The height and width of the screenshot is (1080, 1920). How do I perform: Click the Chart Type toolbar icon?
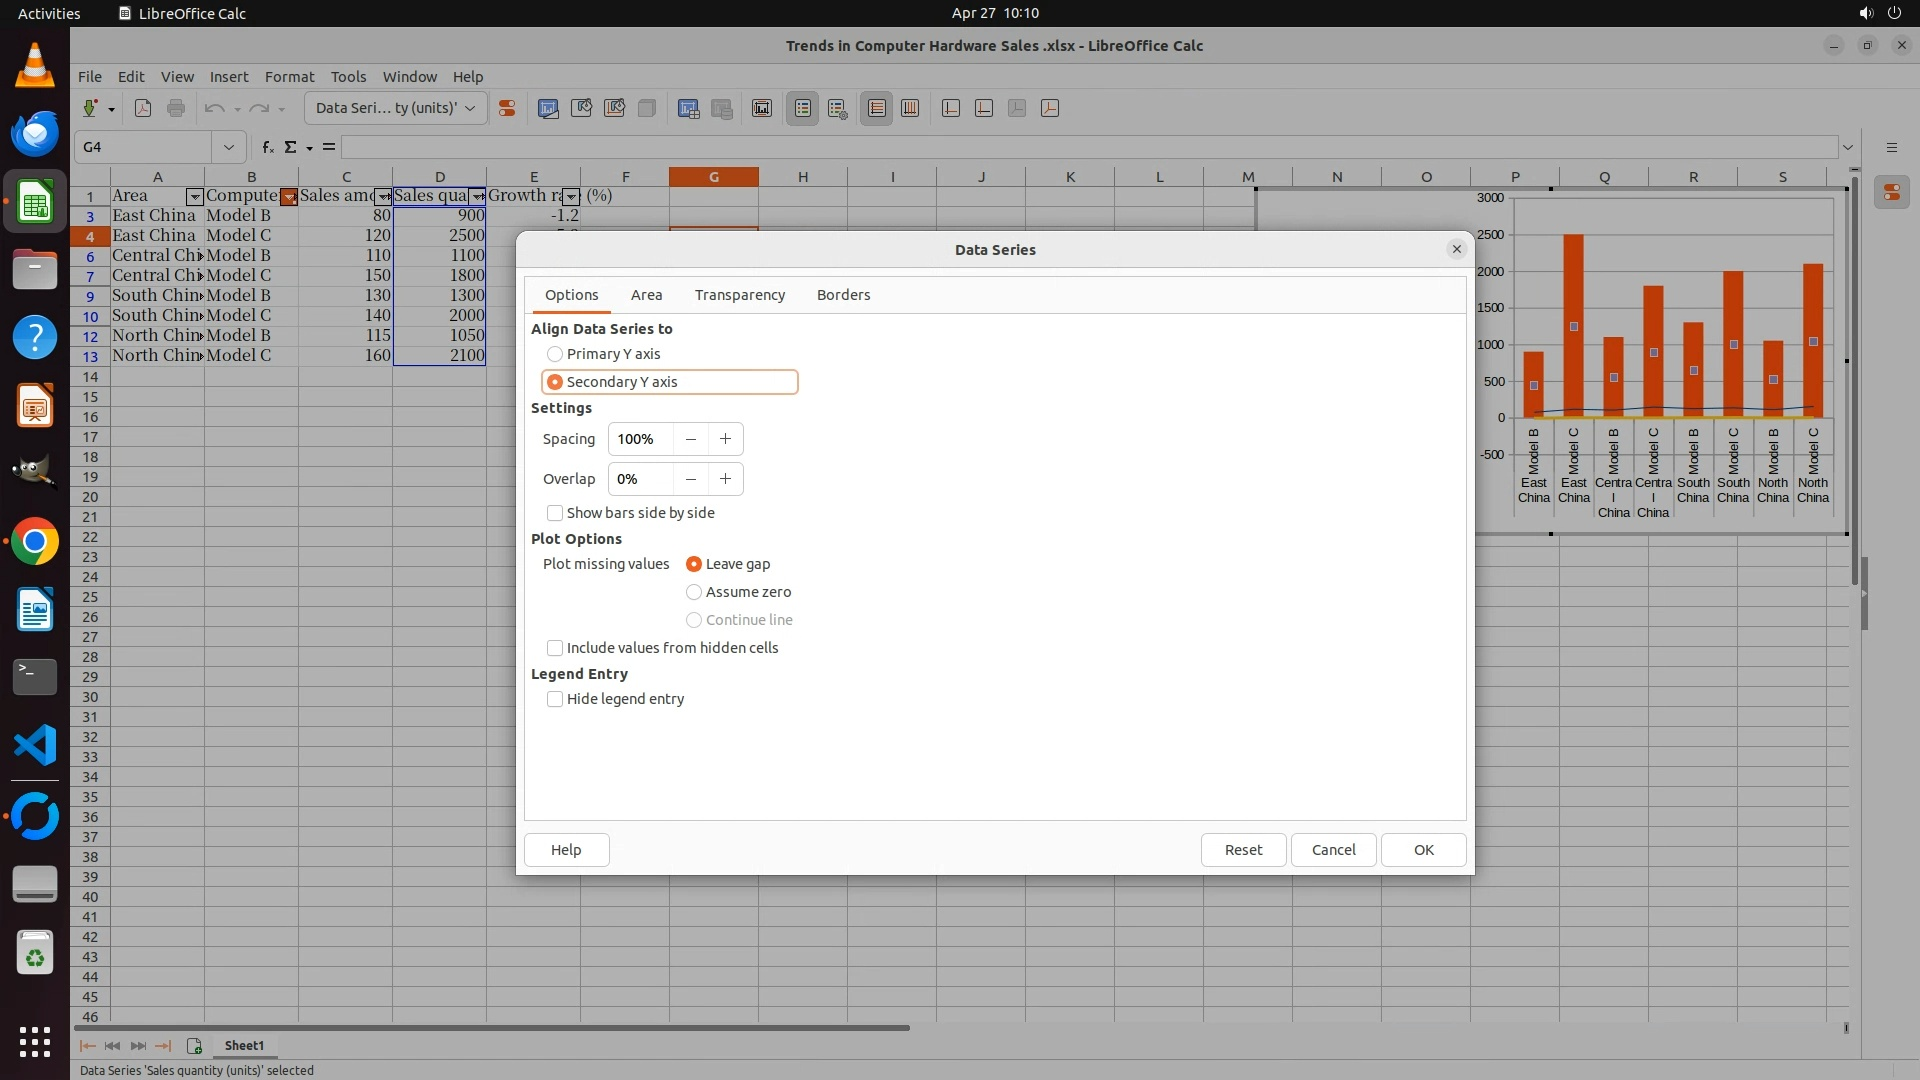[x=548, y=109]
